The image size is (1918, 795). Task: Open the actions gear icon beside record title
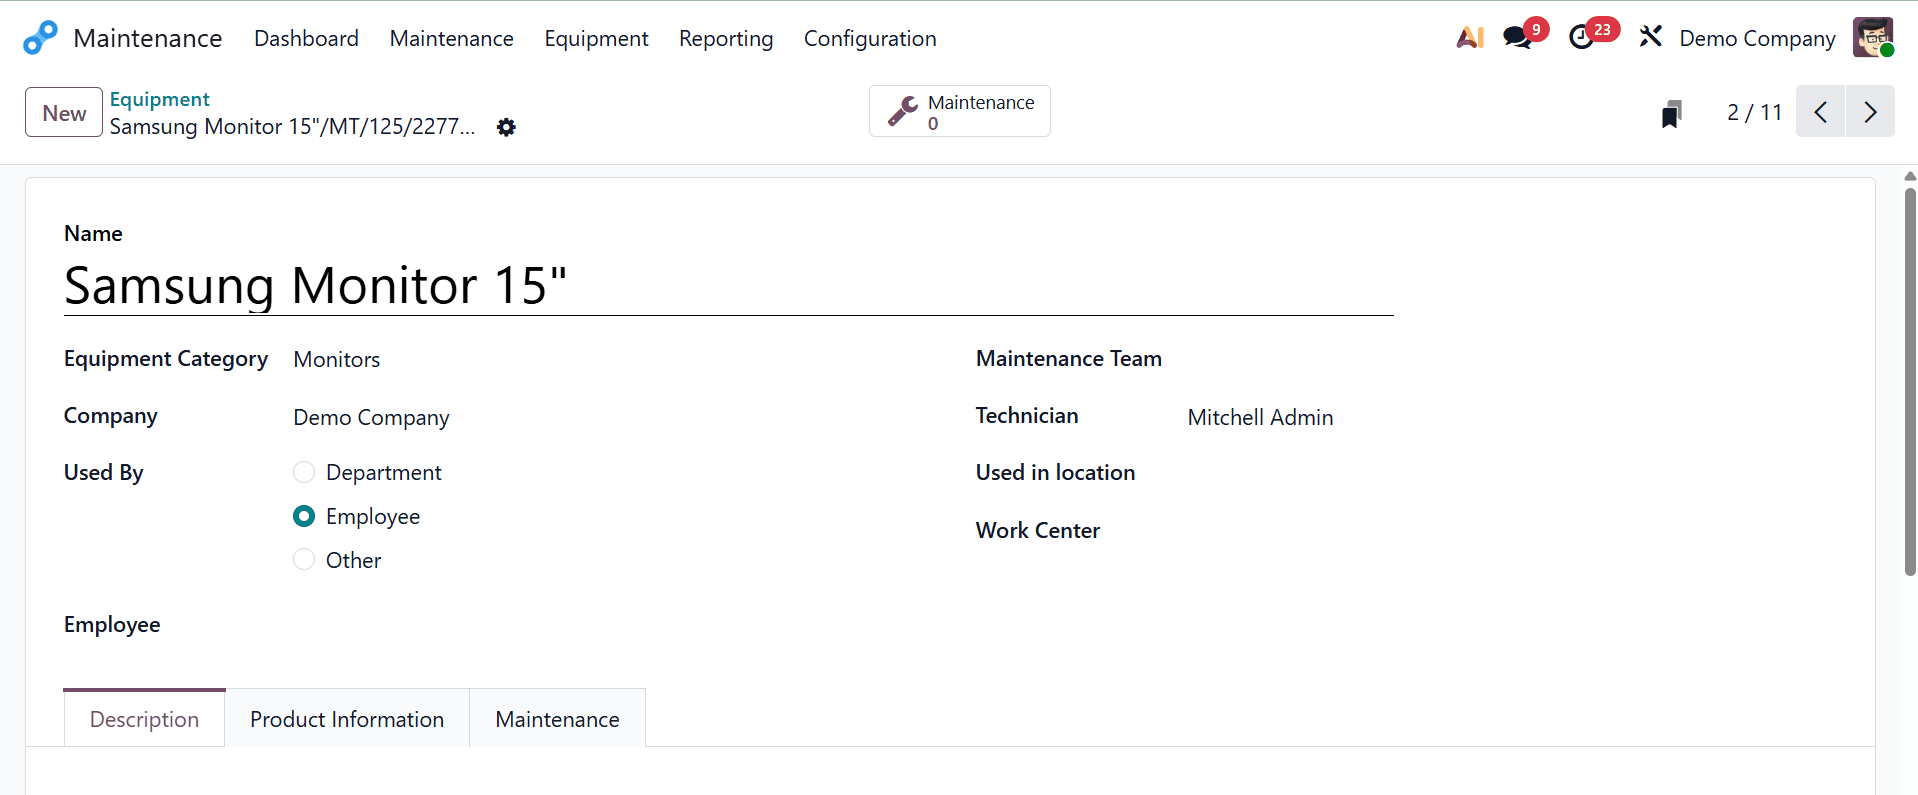pos(506,127)
